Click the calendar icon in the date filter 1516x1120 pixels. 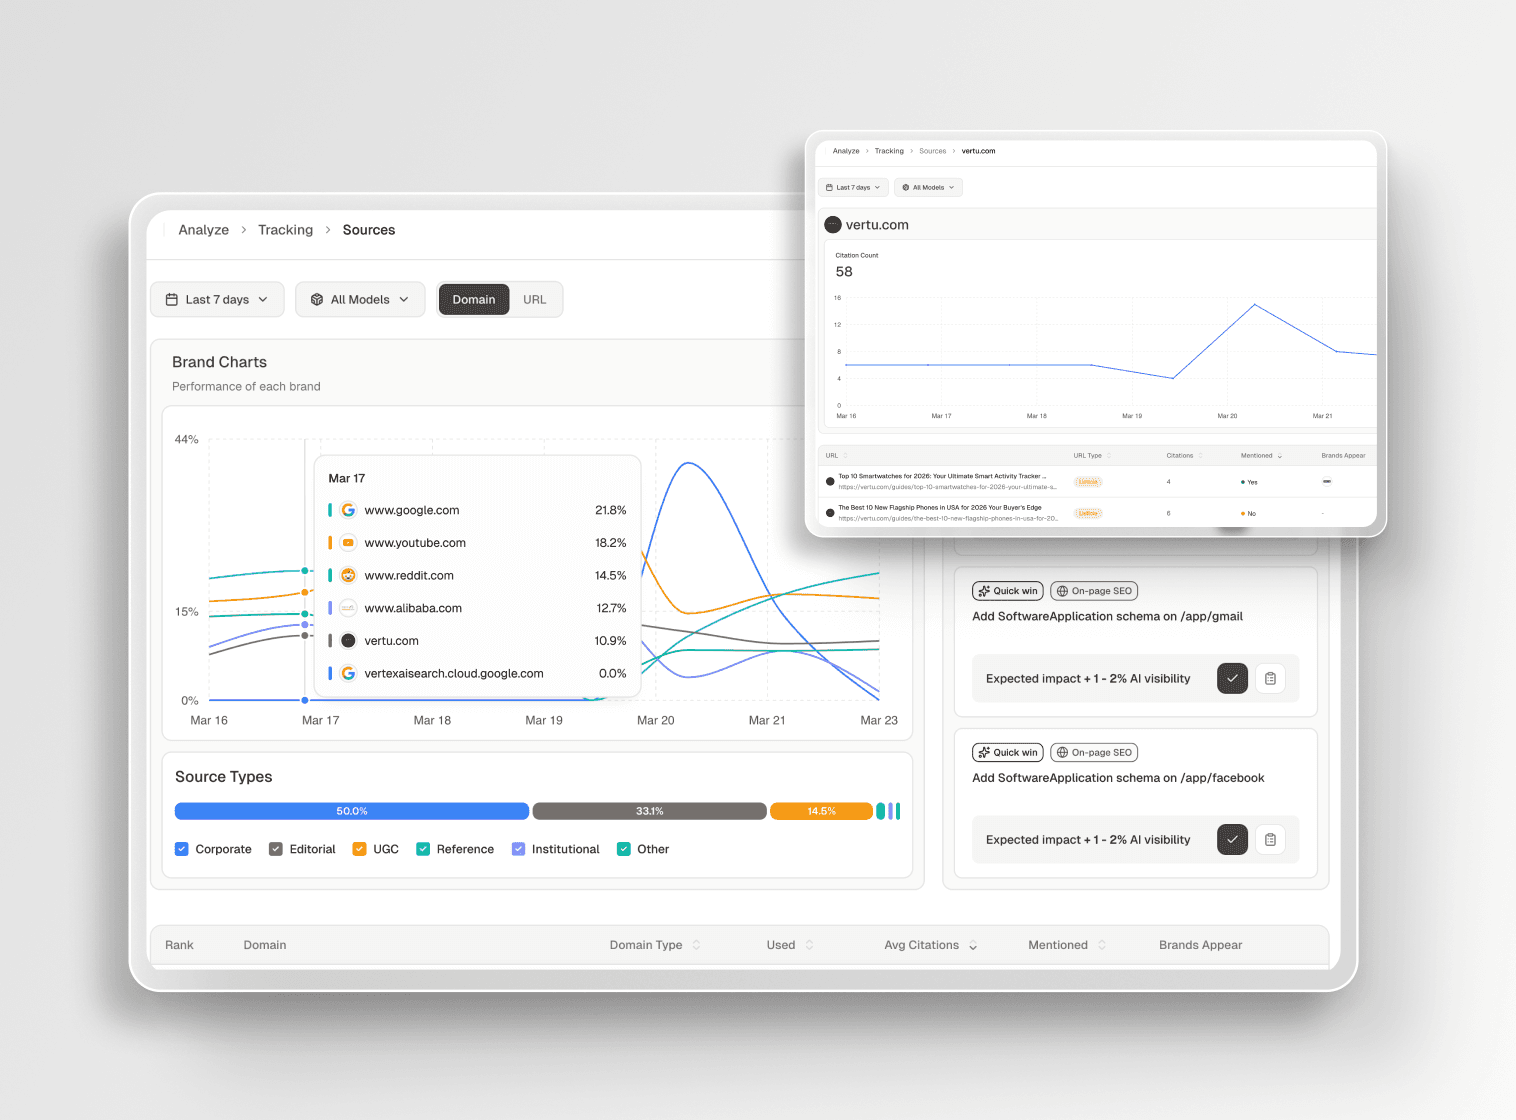172,299
